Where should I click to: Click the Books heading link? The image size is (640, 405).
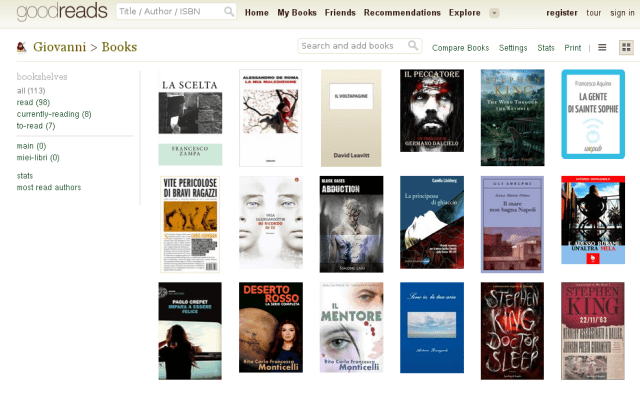pyautogui.click(x=119, y=47)
